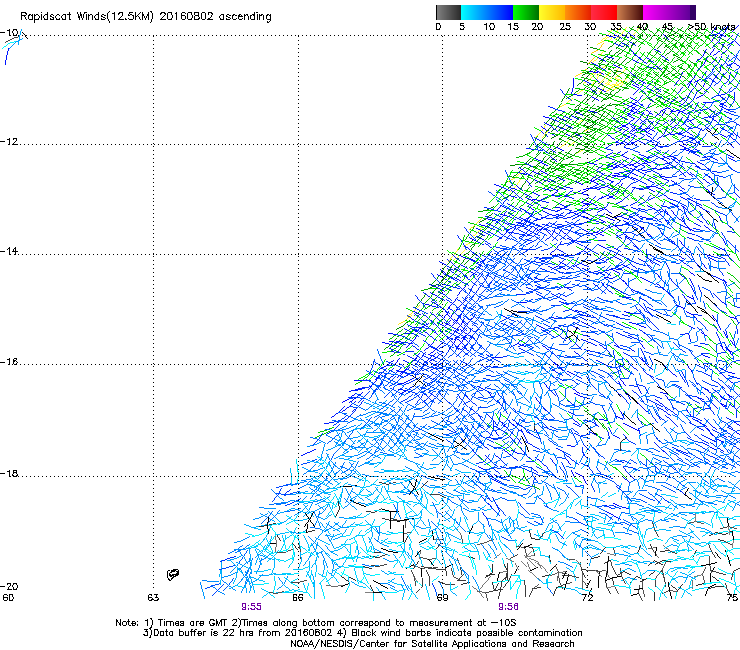Click the note line about GMT times
Screen dimensions: 740x650
315,623
